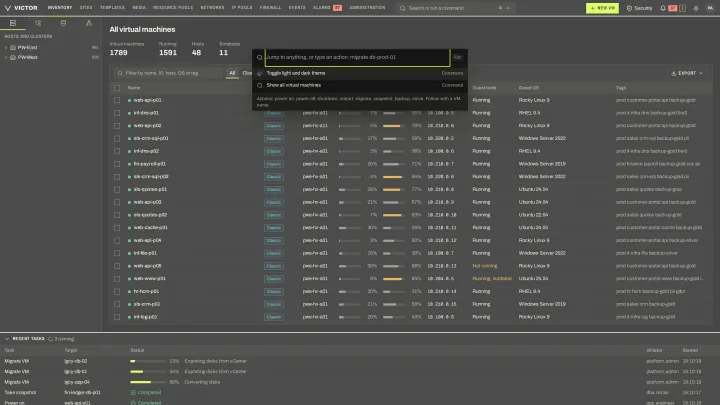
Task: Click the filter field magnifier icon
Action: tap(120, 73)
